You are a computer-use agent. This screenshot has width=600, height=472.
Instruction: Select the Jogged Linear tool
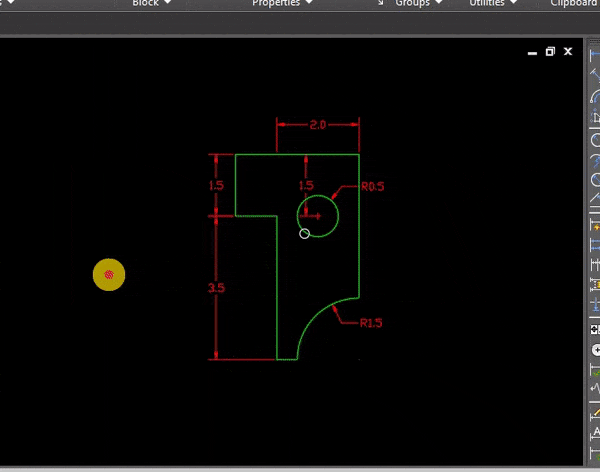point(595,389)
